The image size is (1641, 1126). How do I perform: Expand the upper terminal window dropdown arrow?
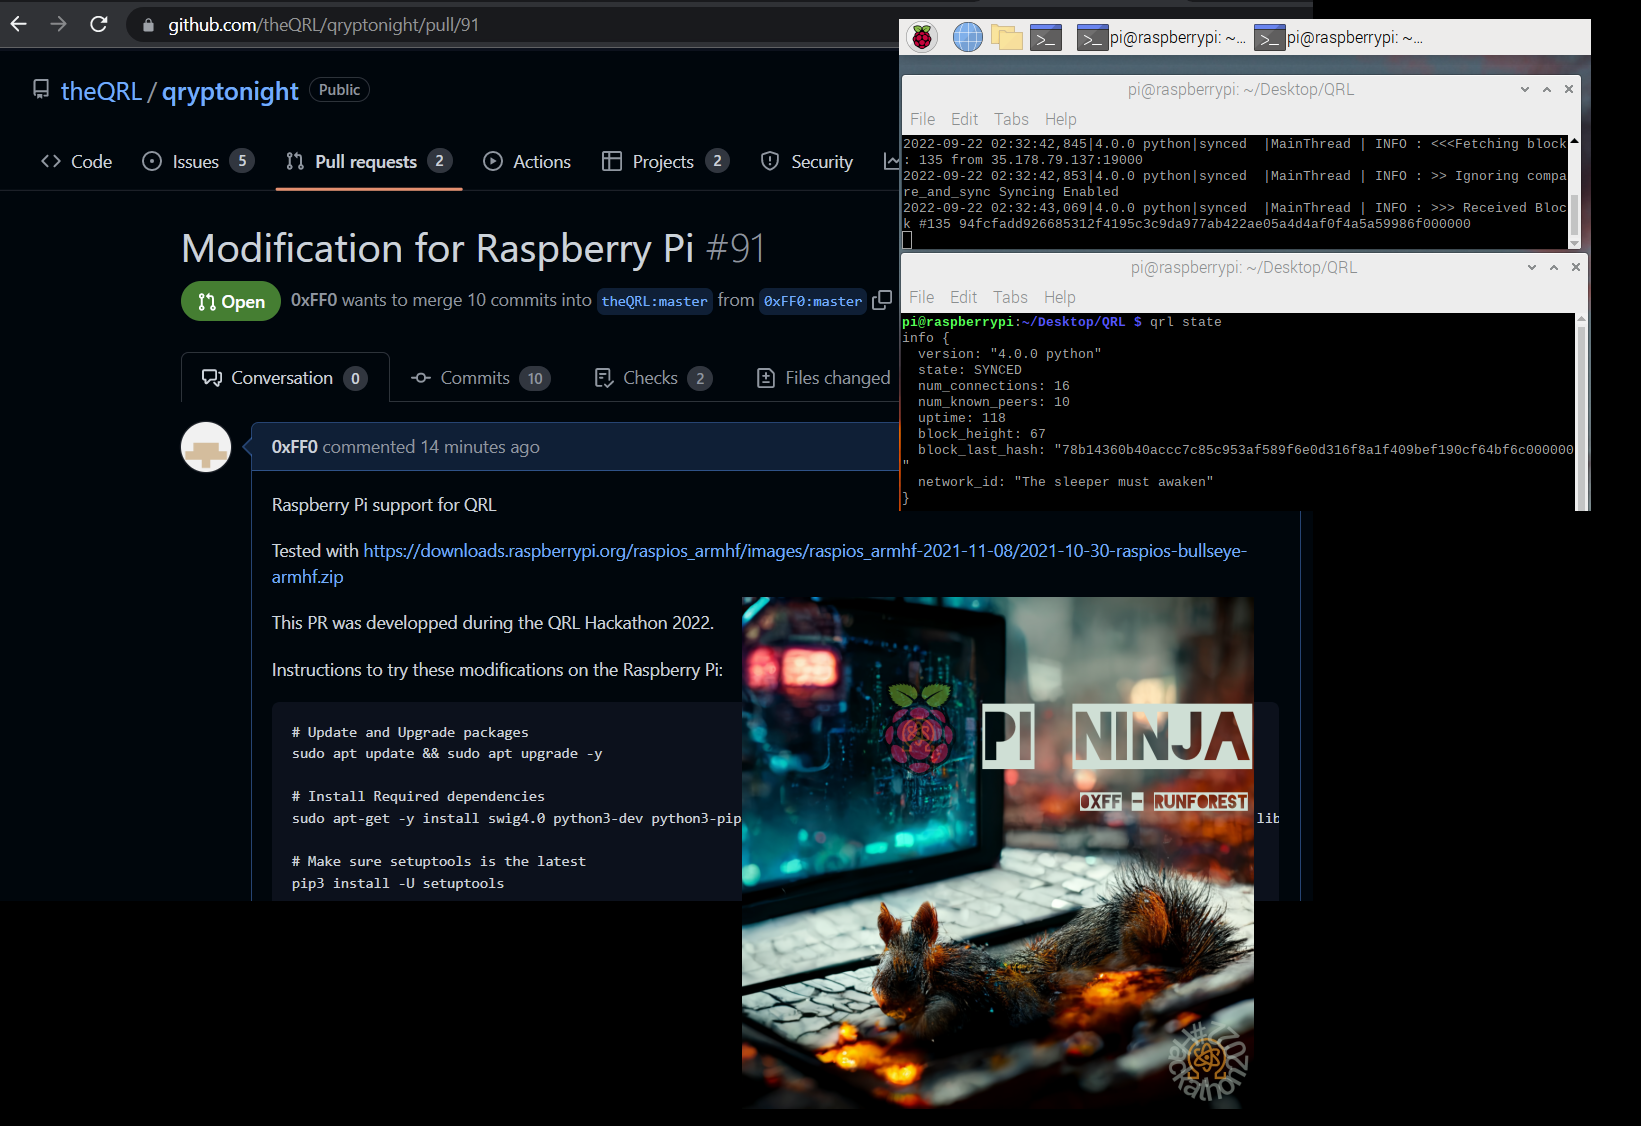coord(1525,89)
